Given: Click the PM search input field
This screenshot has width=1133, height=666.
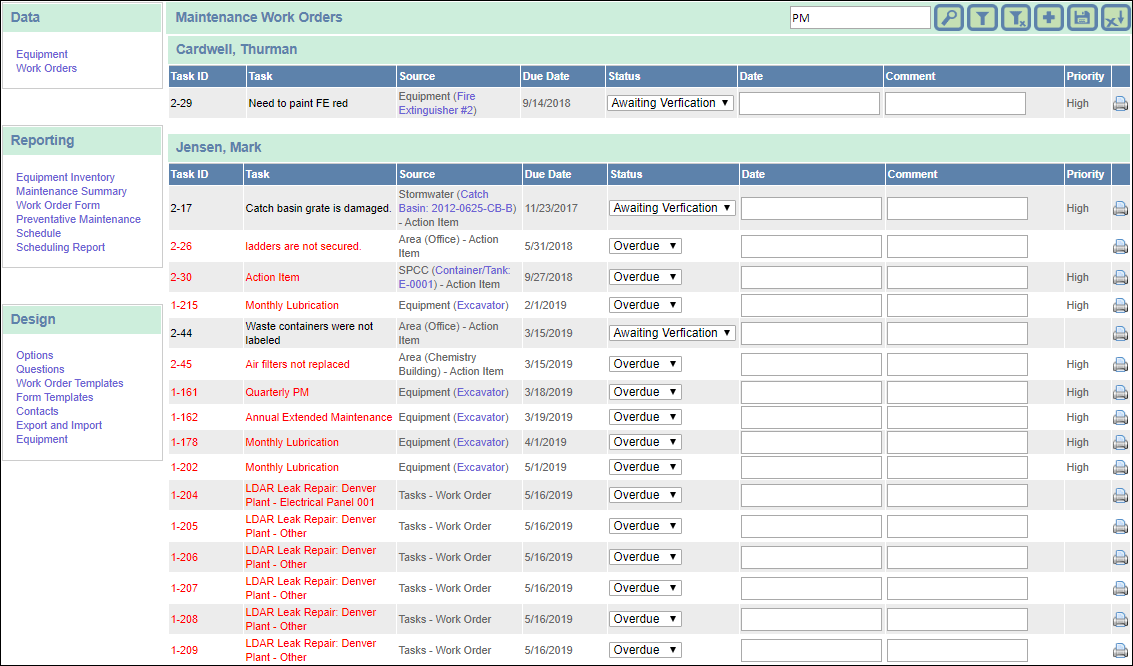Looking at the screenshot, I should pos(860,17).
